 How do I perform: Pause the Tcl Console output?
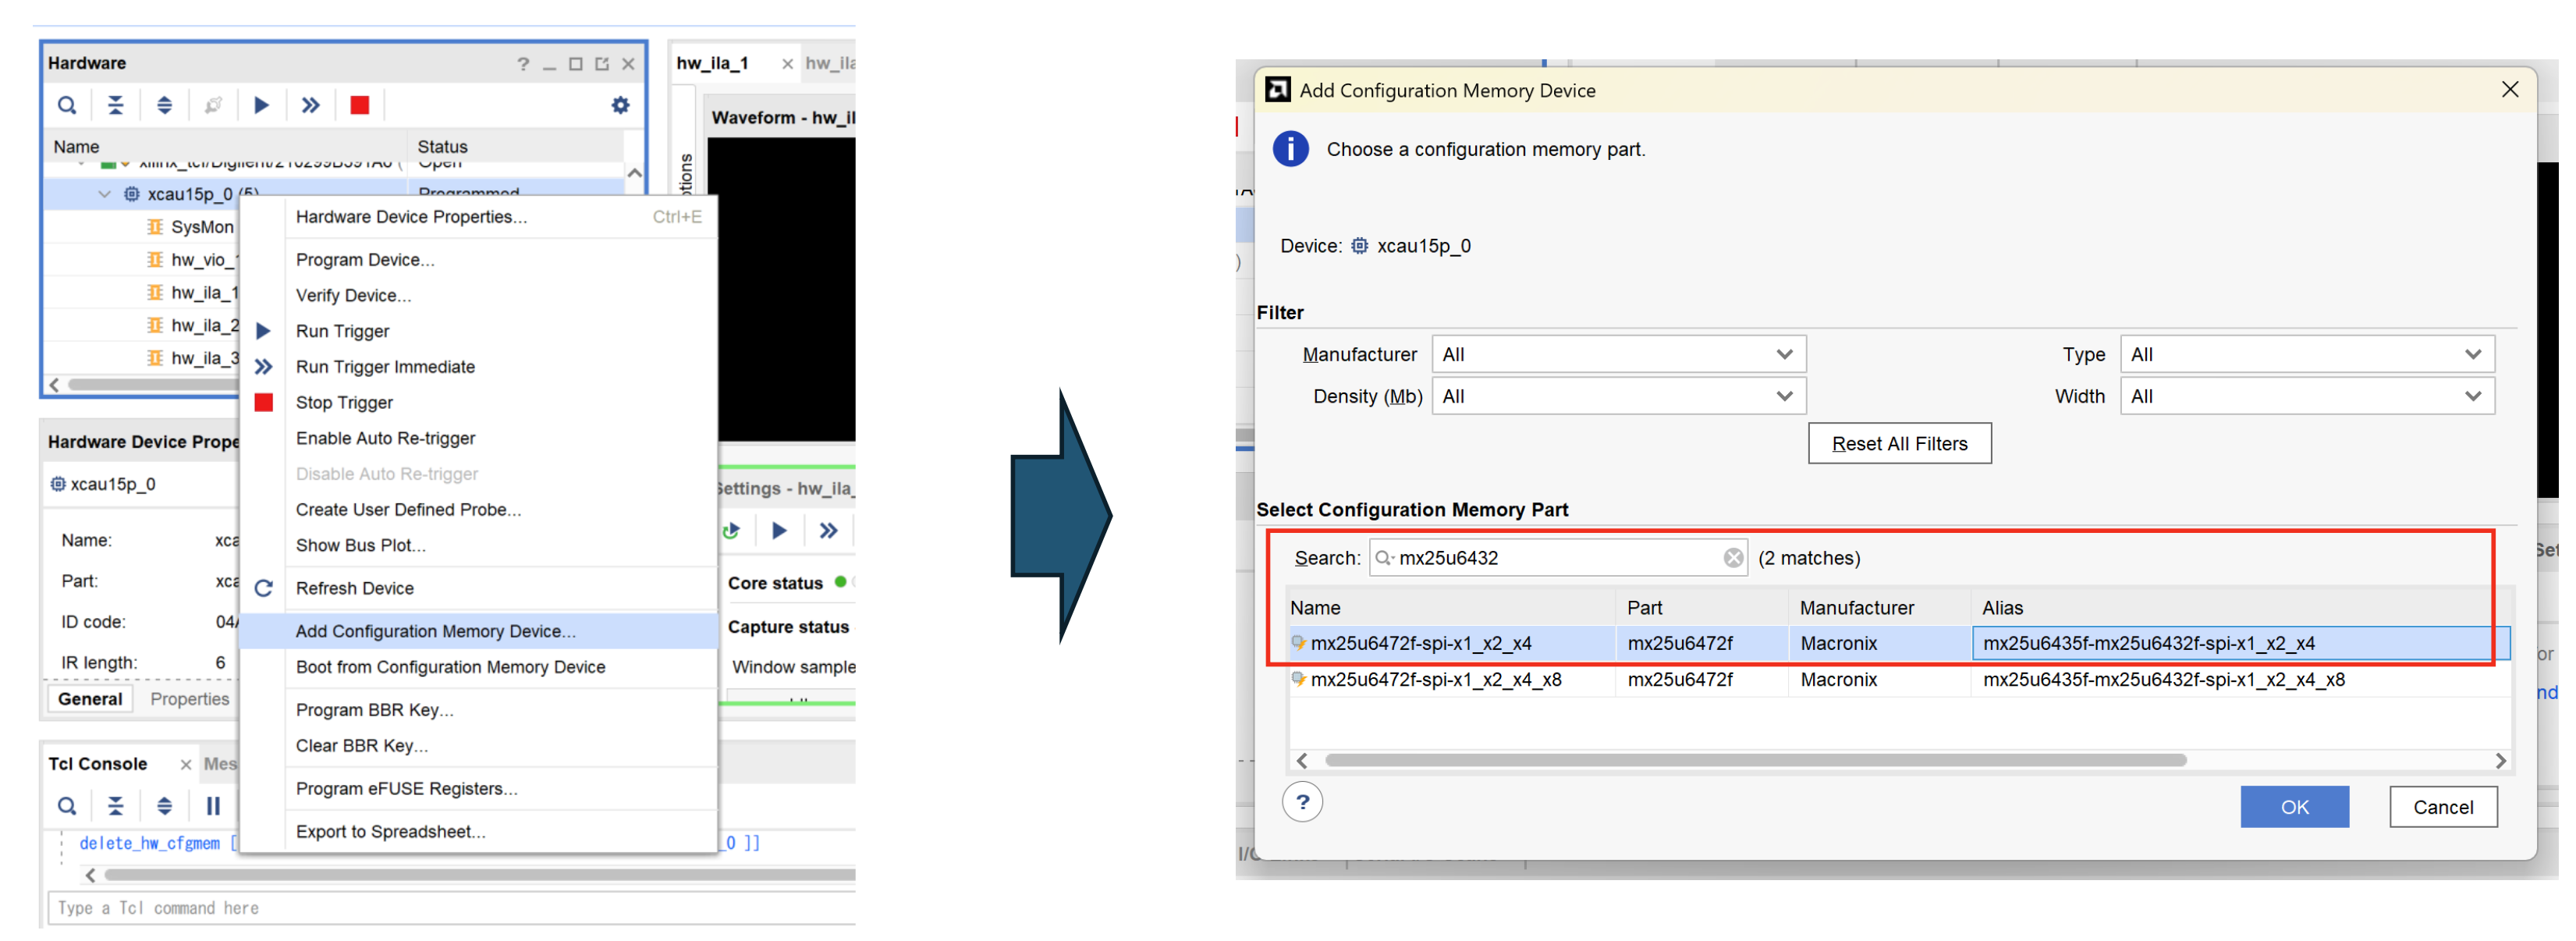click(213, 806)
